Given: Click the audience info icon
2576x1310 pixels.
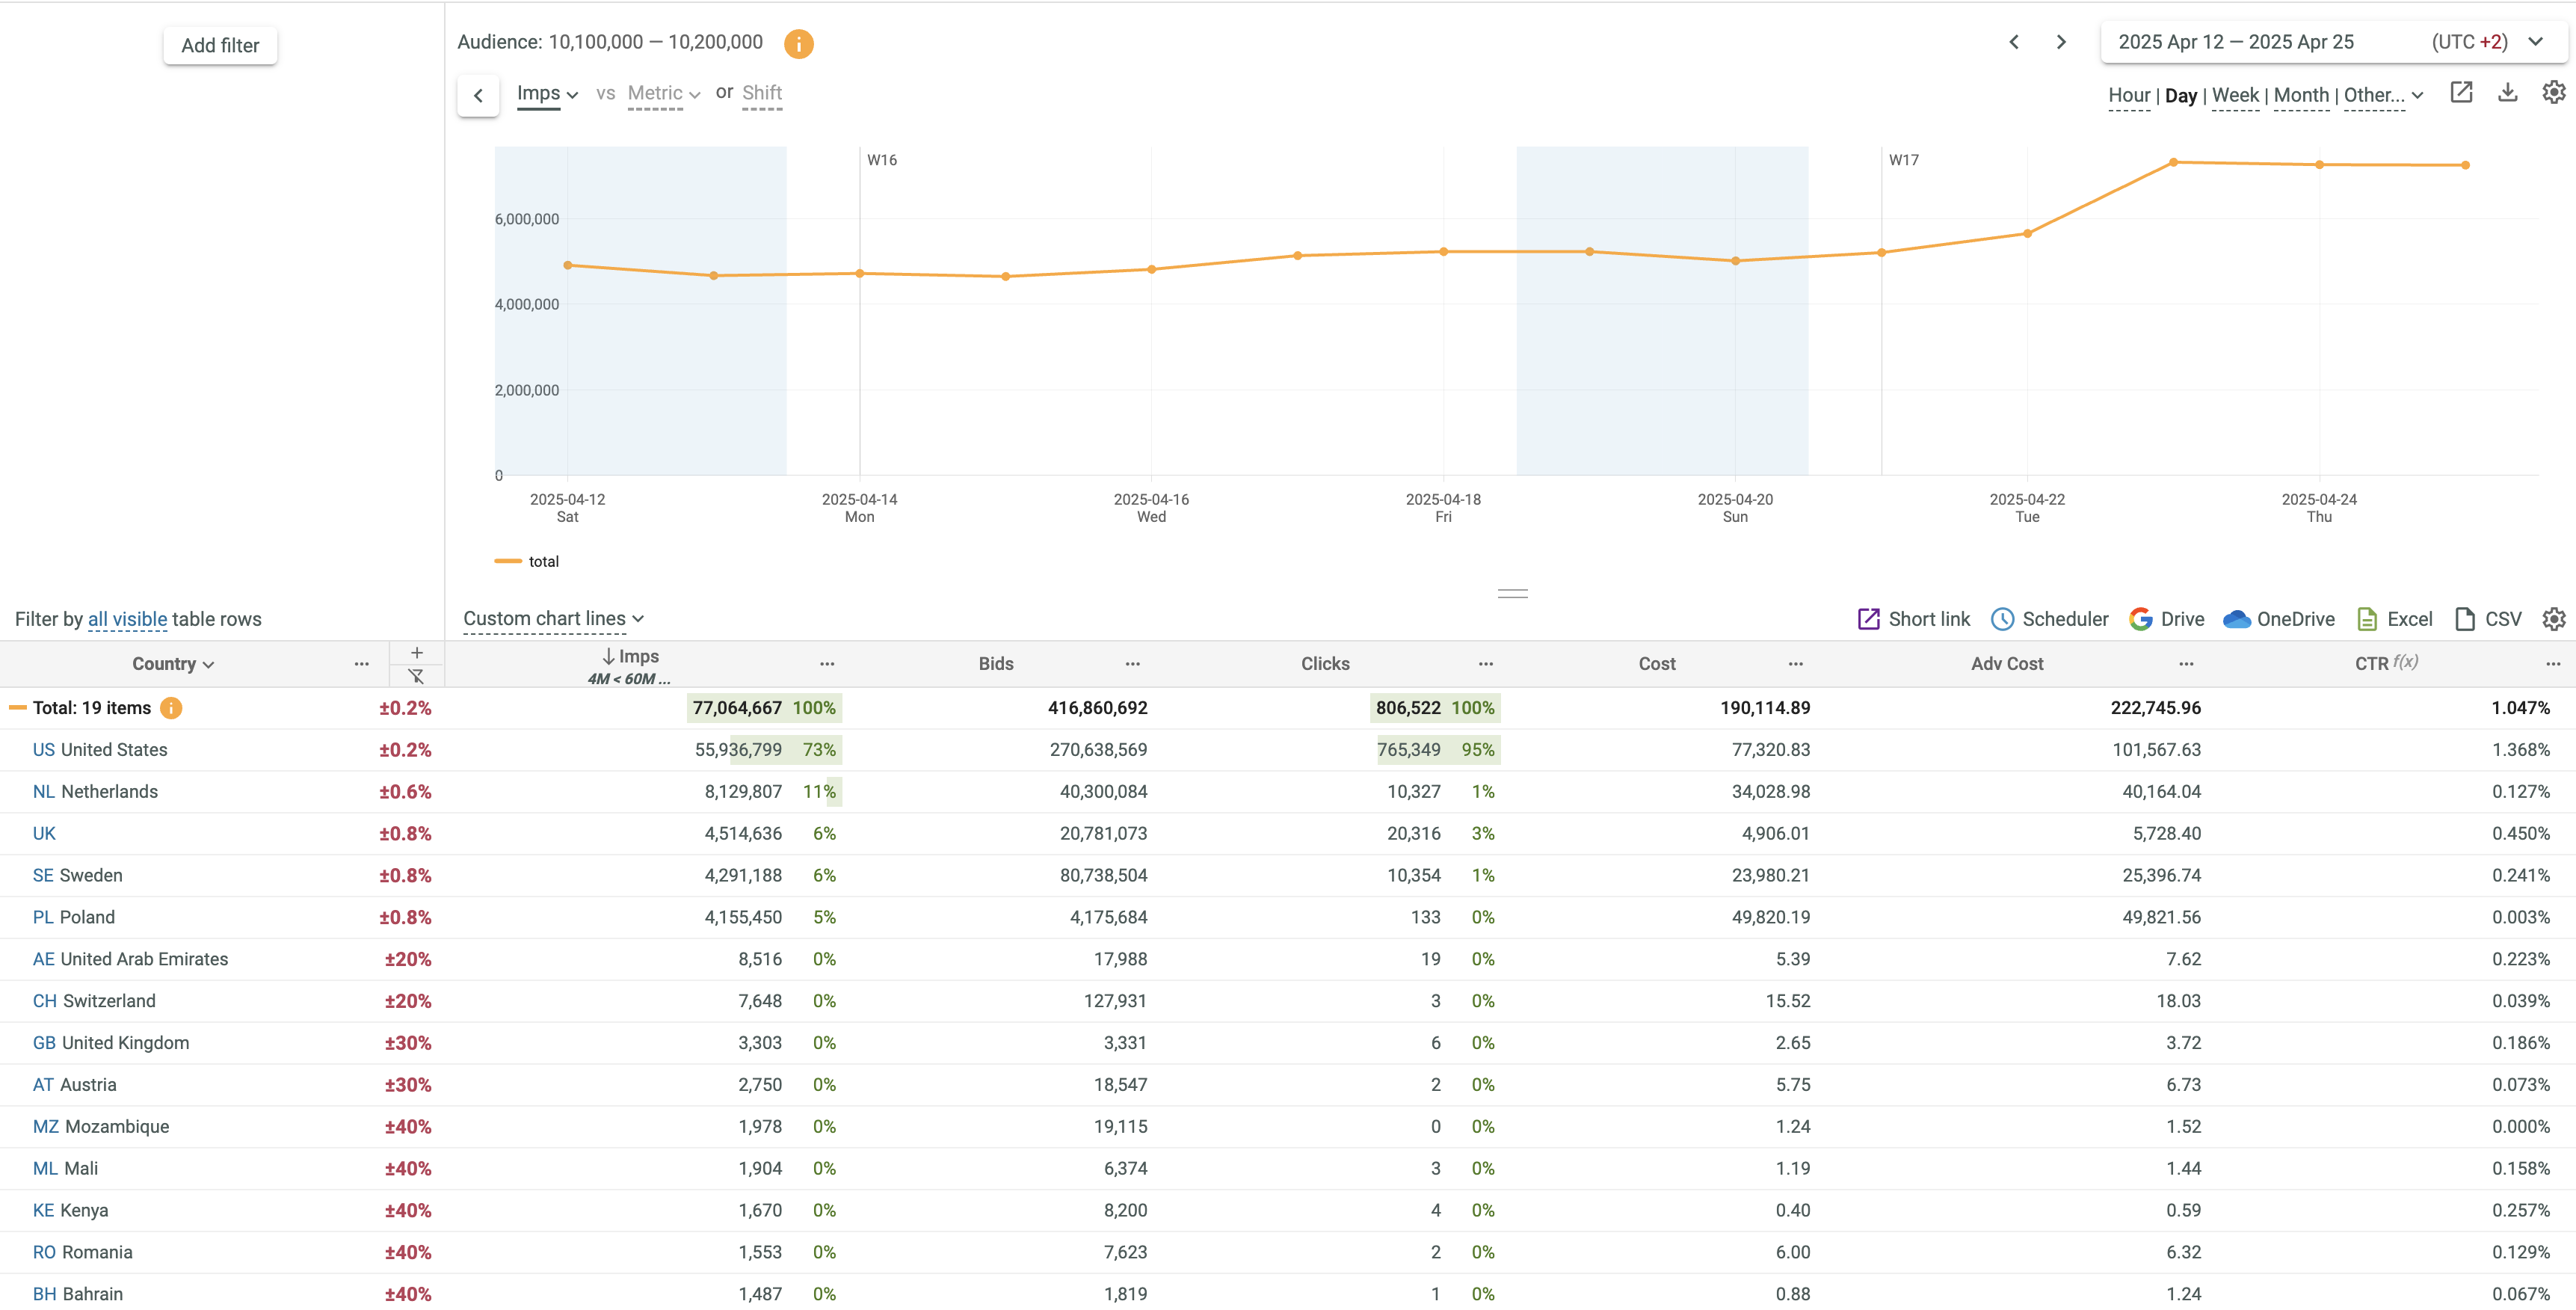Looking at the screenshot, I should point(798,43).
